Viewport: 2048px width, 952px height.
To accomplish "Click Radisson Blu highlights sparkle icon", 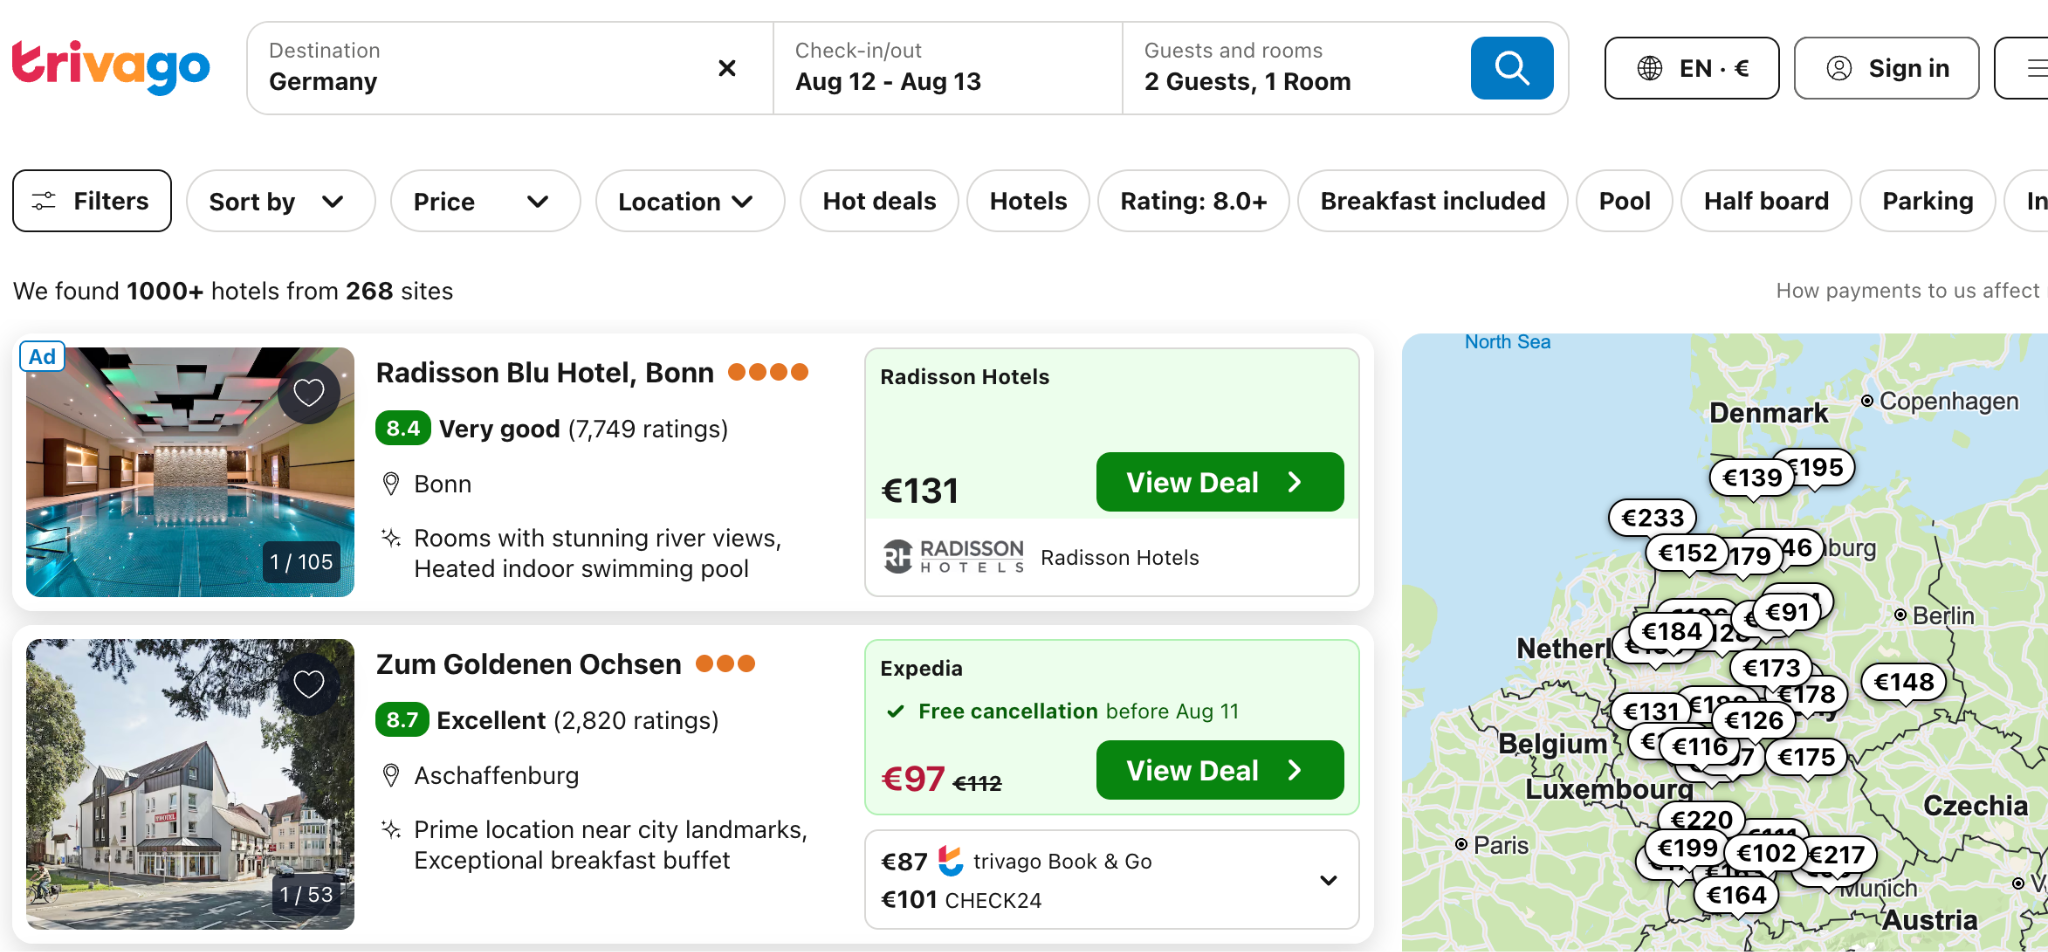I will pyautogui.click(x=391, y=538).
